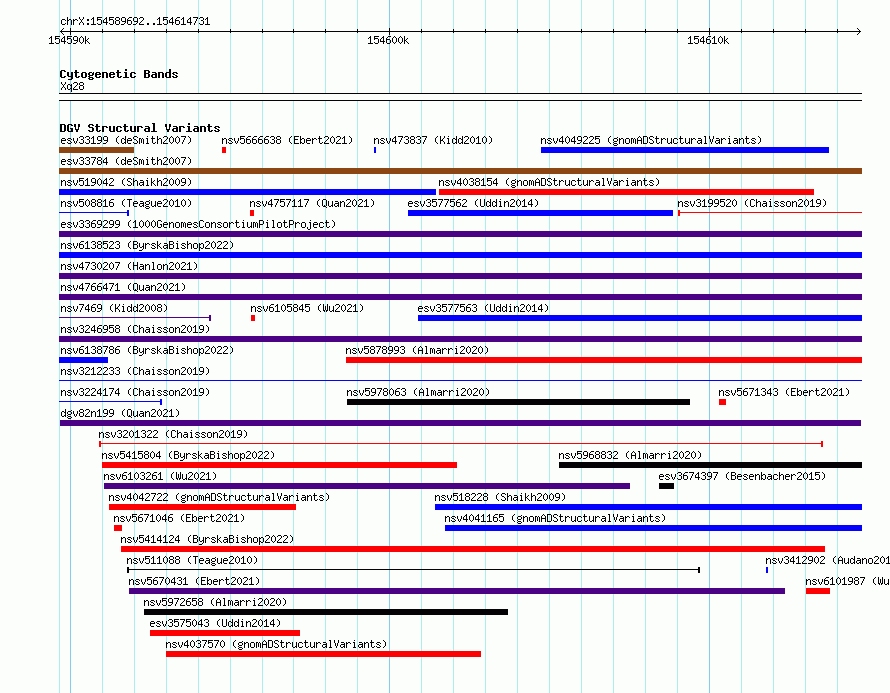Image resolution: width=890 pixels, height=693 pixels.
Task: Click the red nsv5415804 variant bar
Action: 279,465
